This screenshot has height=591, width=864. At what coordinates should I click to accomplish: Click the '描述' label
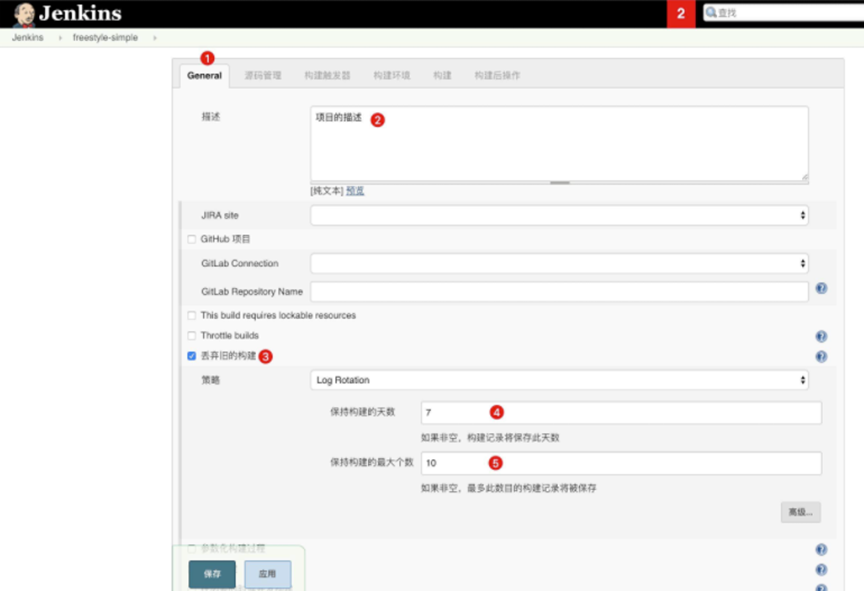click(210, 117)
